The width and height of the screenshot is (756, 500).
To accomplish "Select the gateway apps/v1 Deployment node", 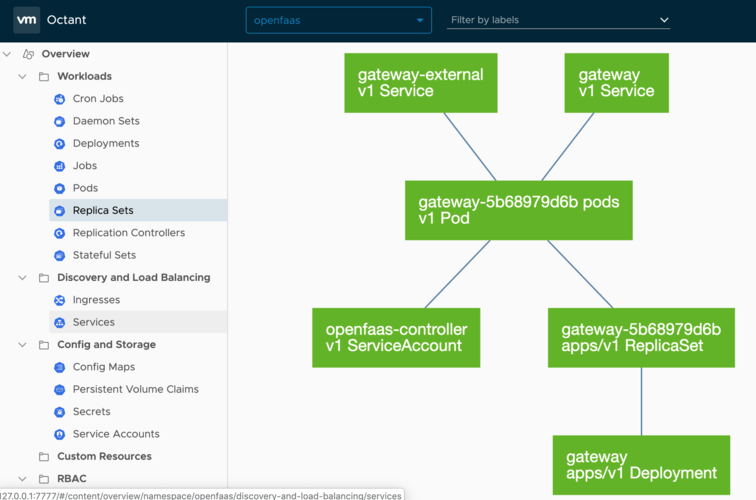I will 641,465.
